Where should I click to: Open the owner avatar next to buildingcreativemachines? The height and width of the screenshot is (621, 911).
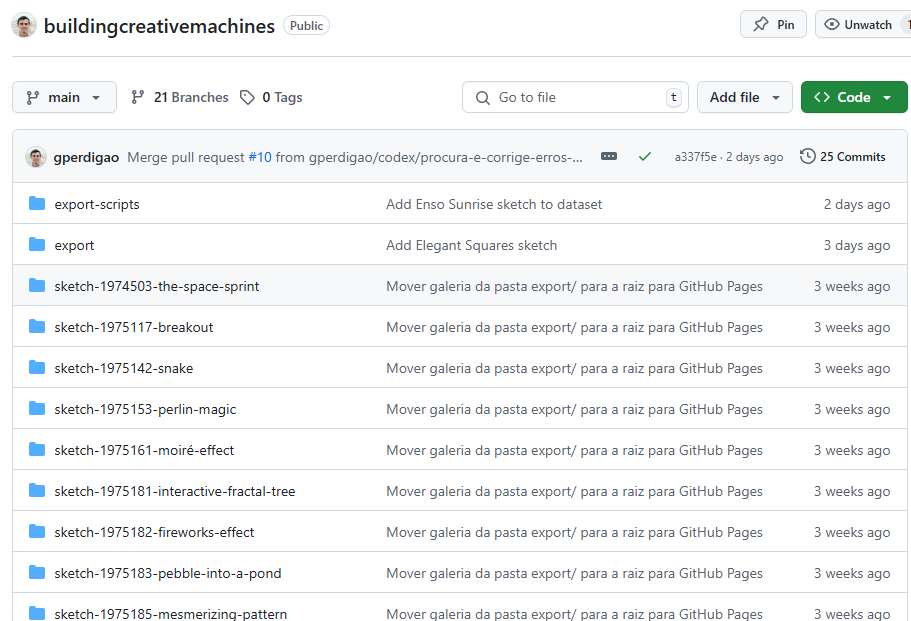pos(24,26)
